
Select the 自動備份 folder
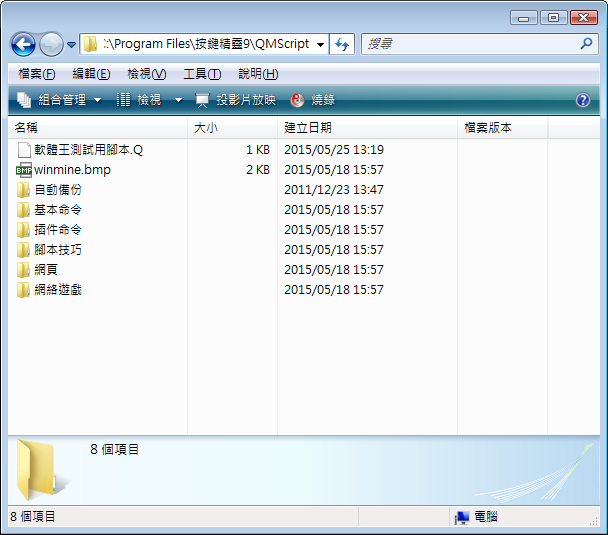57,190
